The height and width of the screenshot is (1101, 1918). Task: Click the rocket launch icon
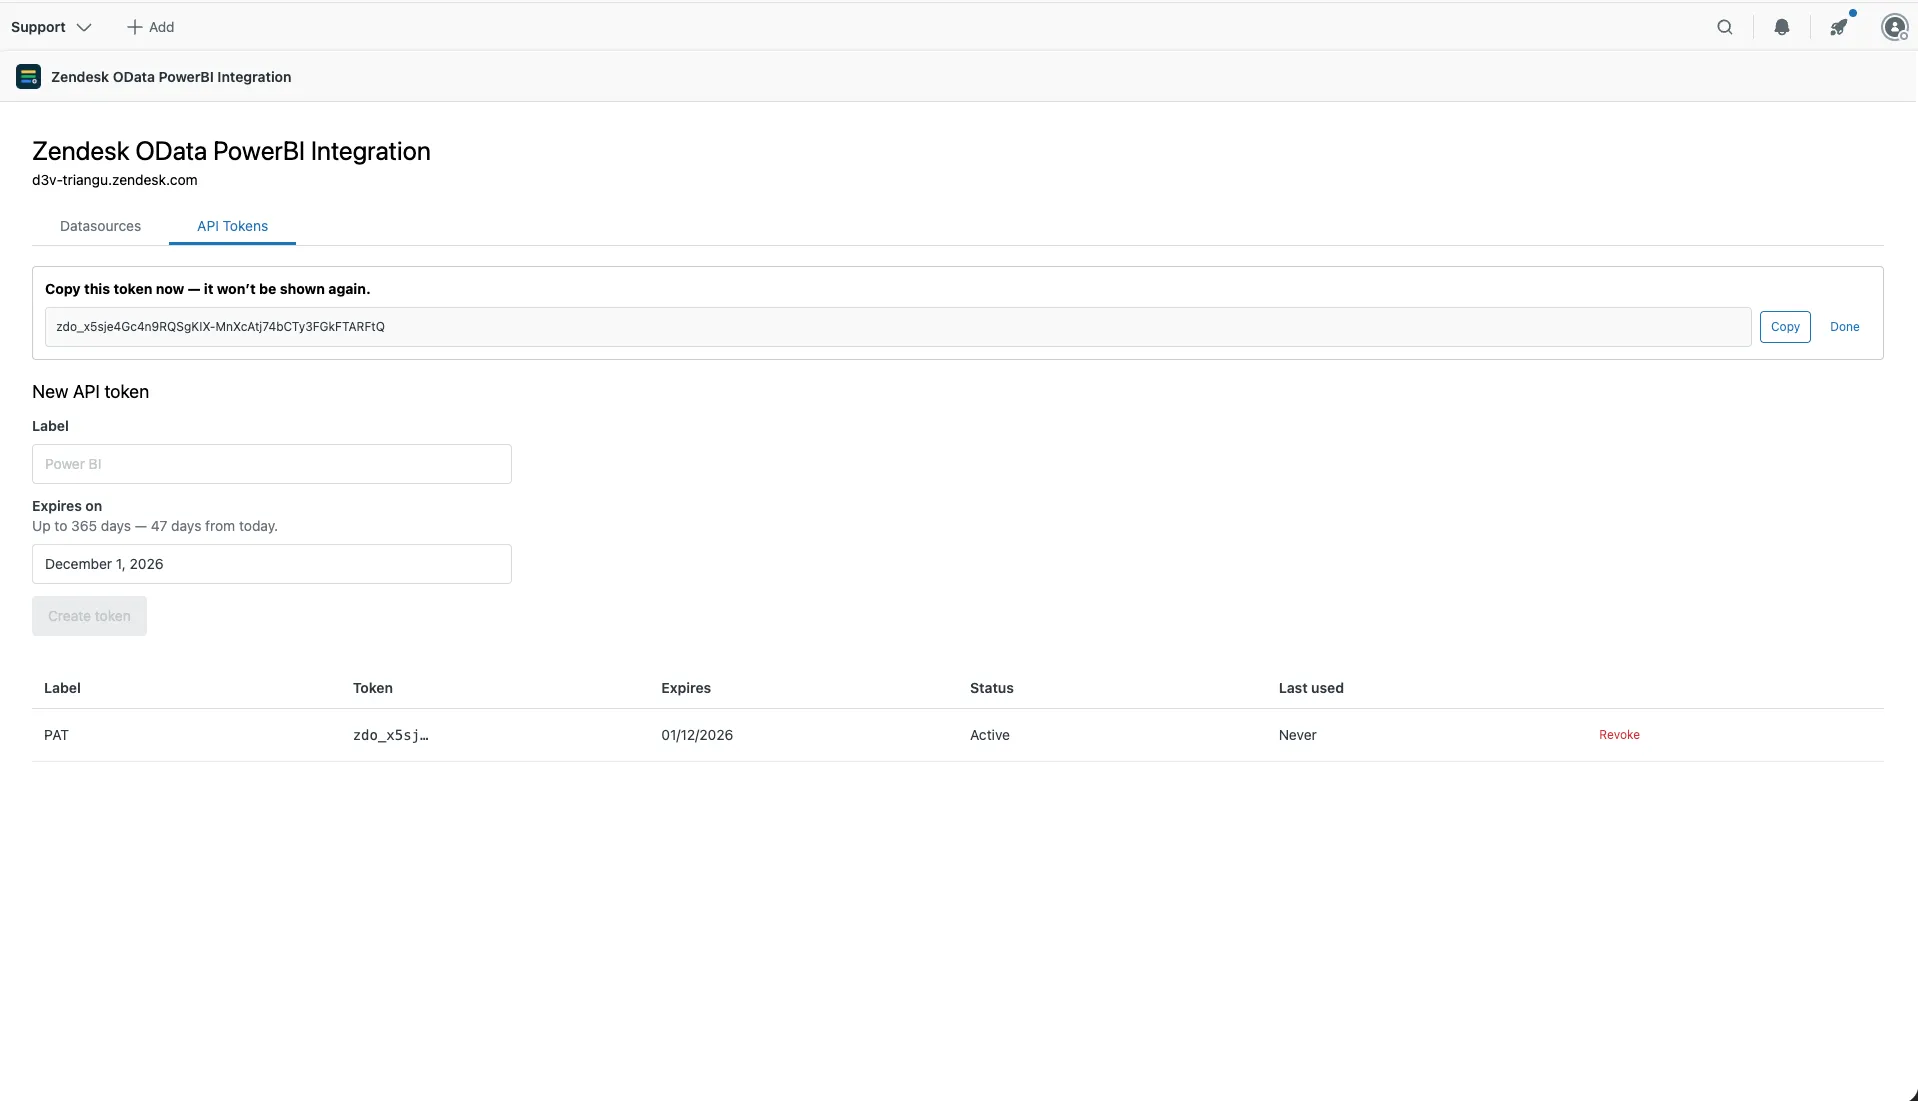click(x=1839, y=27)
